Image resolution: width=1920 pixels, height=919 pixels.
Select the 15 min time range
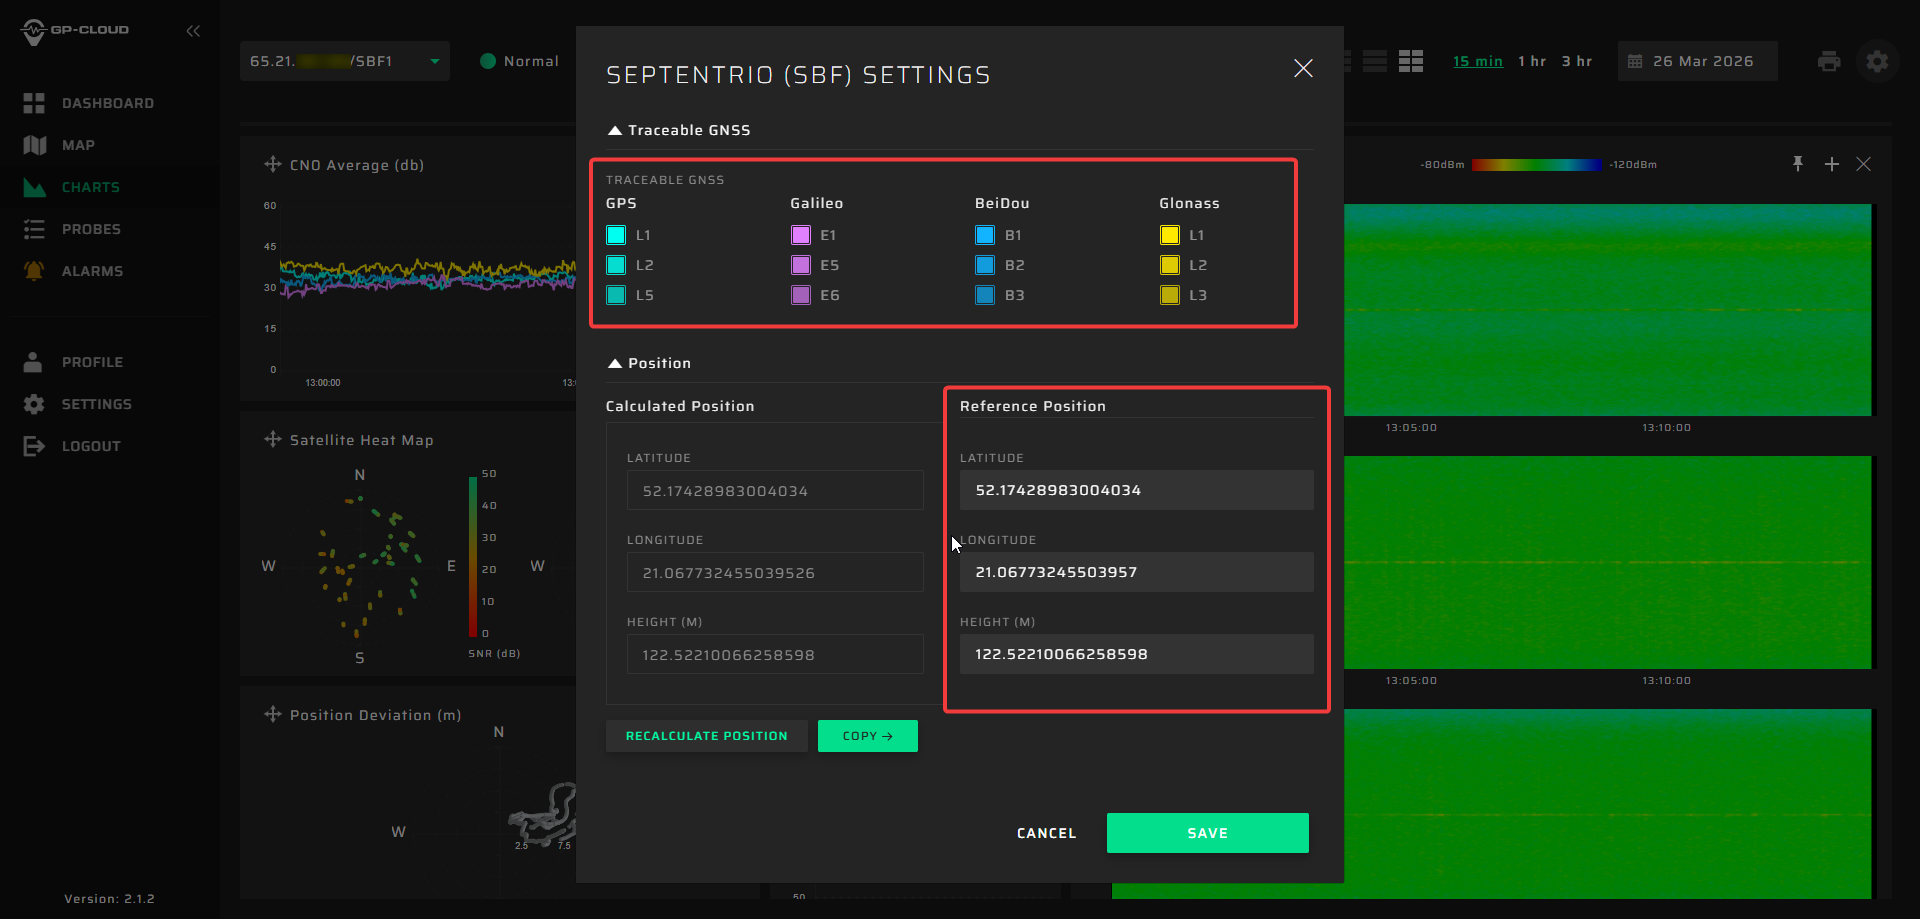click(x=1478, y=61)
